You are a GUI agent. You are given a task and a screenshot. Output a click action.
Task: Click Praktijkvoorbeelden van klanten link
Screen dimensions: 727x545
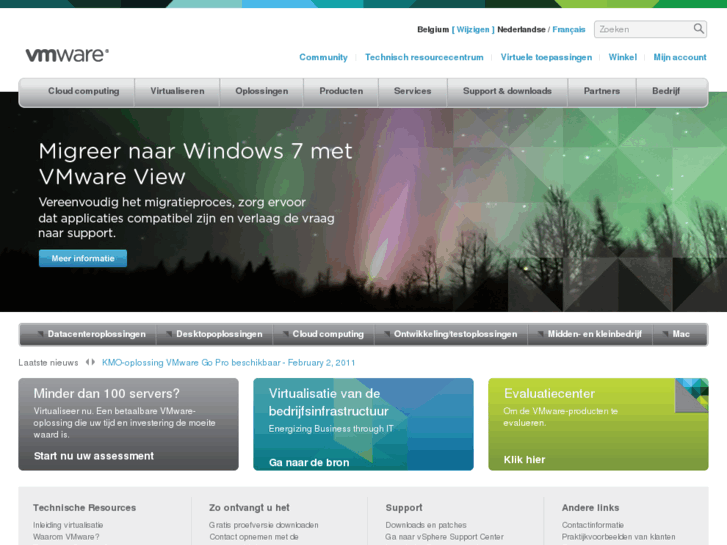(619, 537)
